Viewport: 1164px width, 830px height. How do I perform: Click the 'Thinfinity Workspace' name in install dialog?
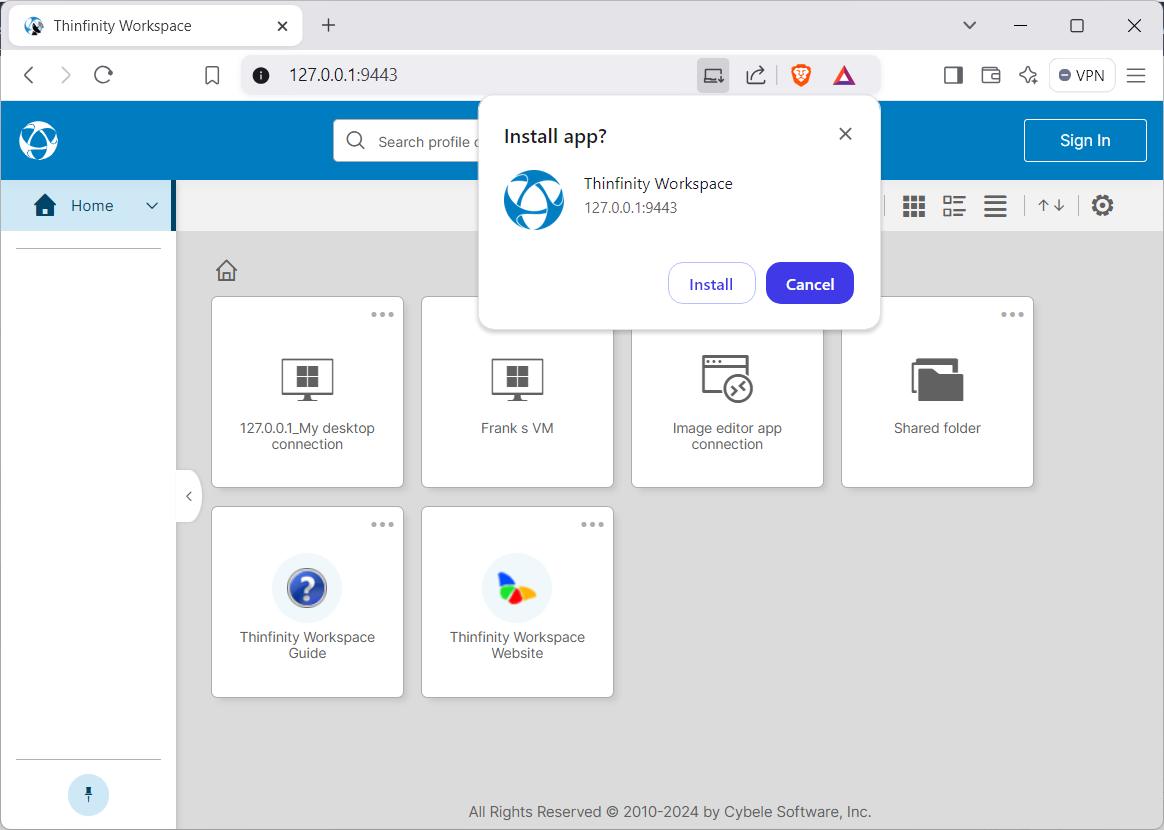pos(658,183)
